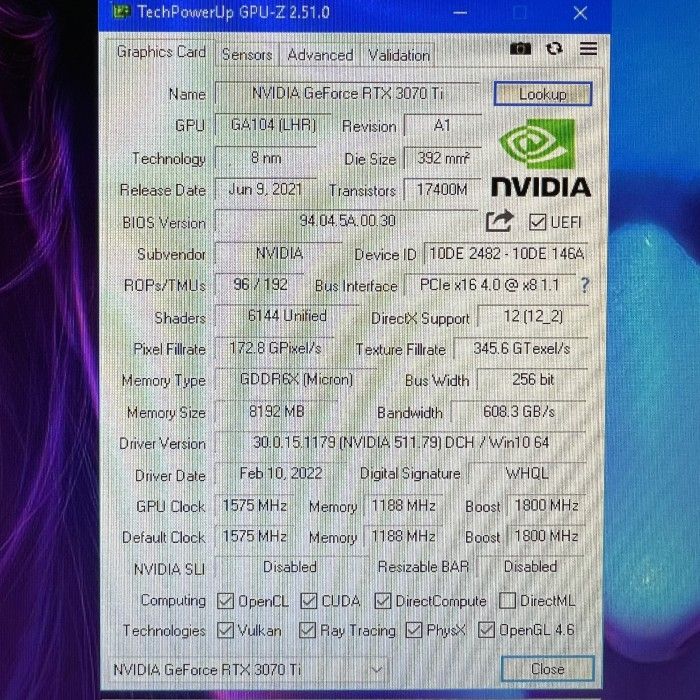Click the Revision field A1
The image size is (700, 700).
442,125
